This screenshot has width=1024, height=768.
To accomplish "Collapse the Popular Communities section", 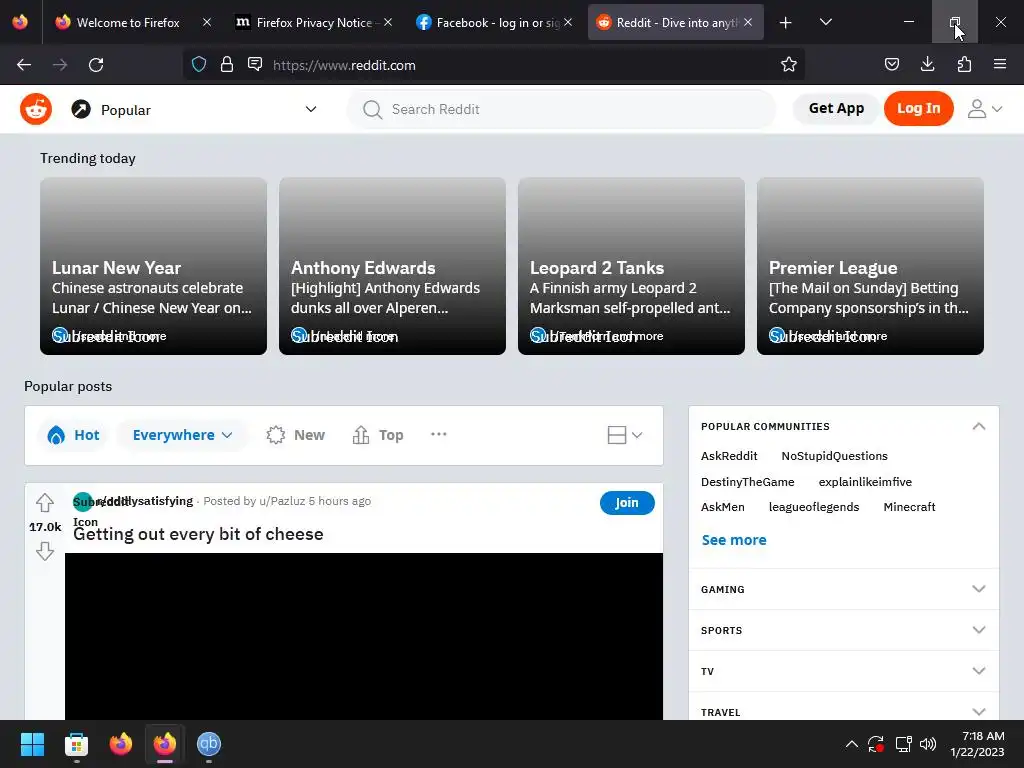I will pos(978,426).
